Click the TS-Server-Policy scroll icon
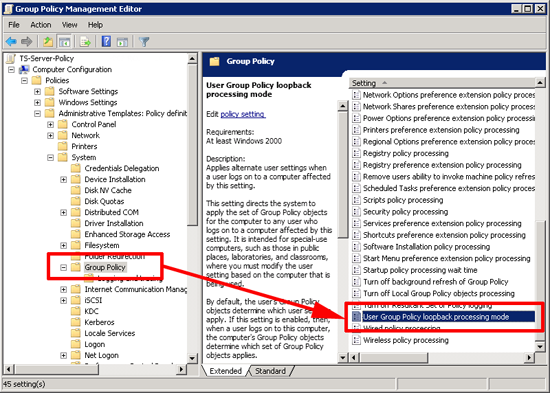The height and width of the screenshot is (393, 550). point(11,58)
